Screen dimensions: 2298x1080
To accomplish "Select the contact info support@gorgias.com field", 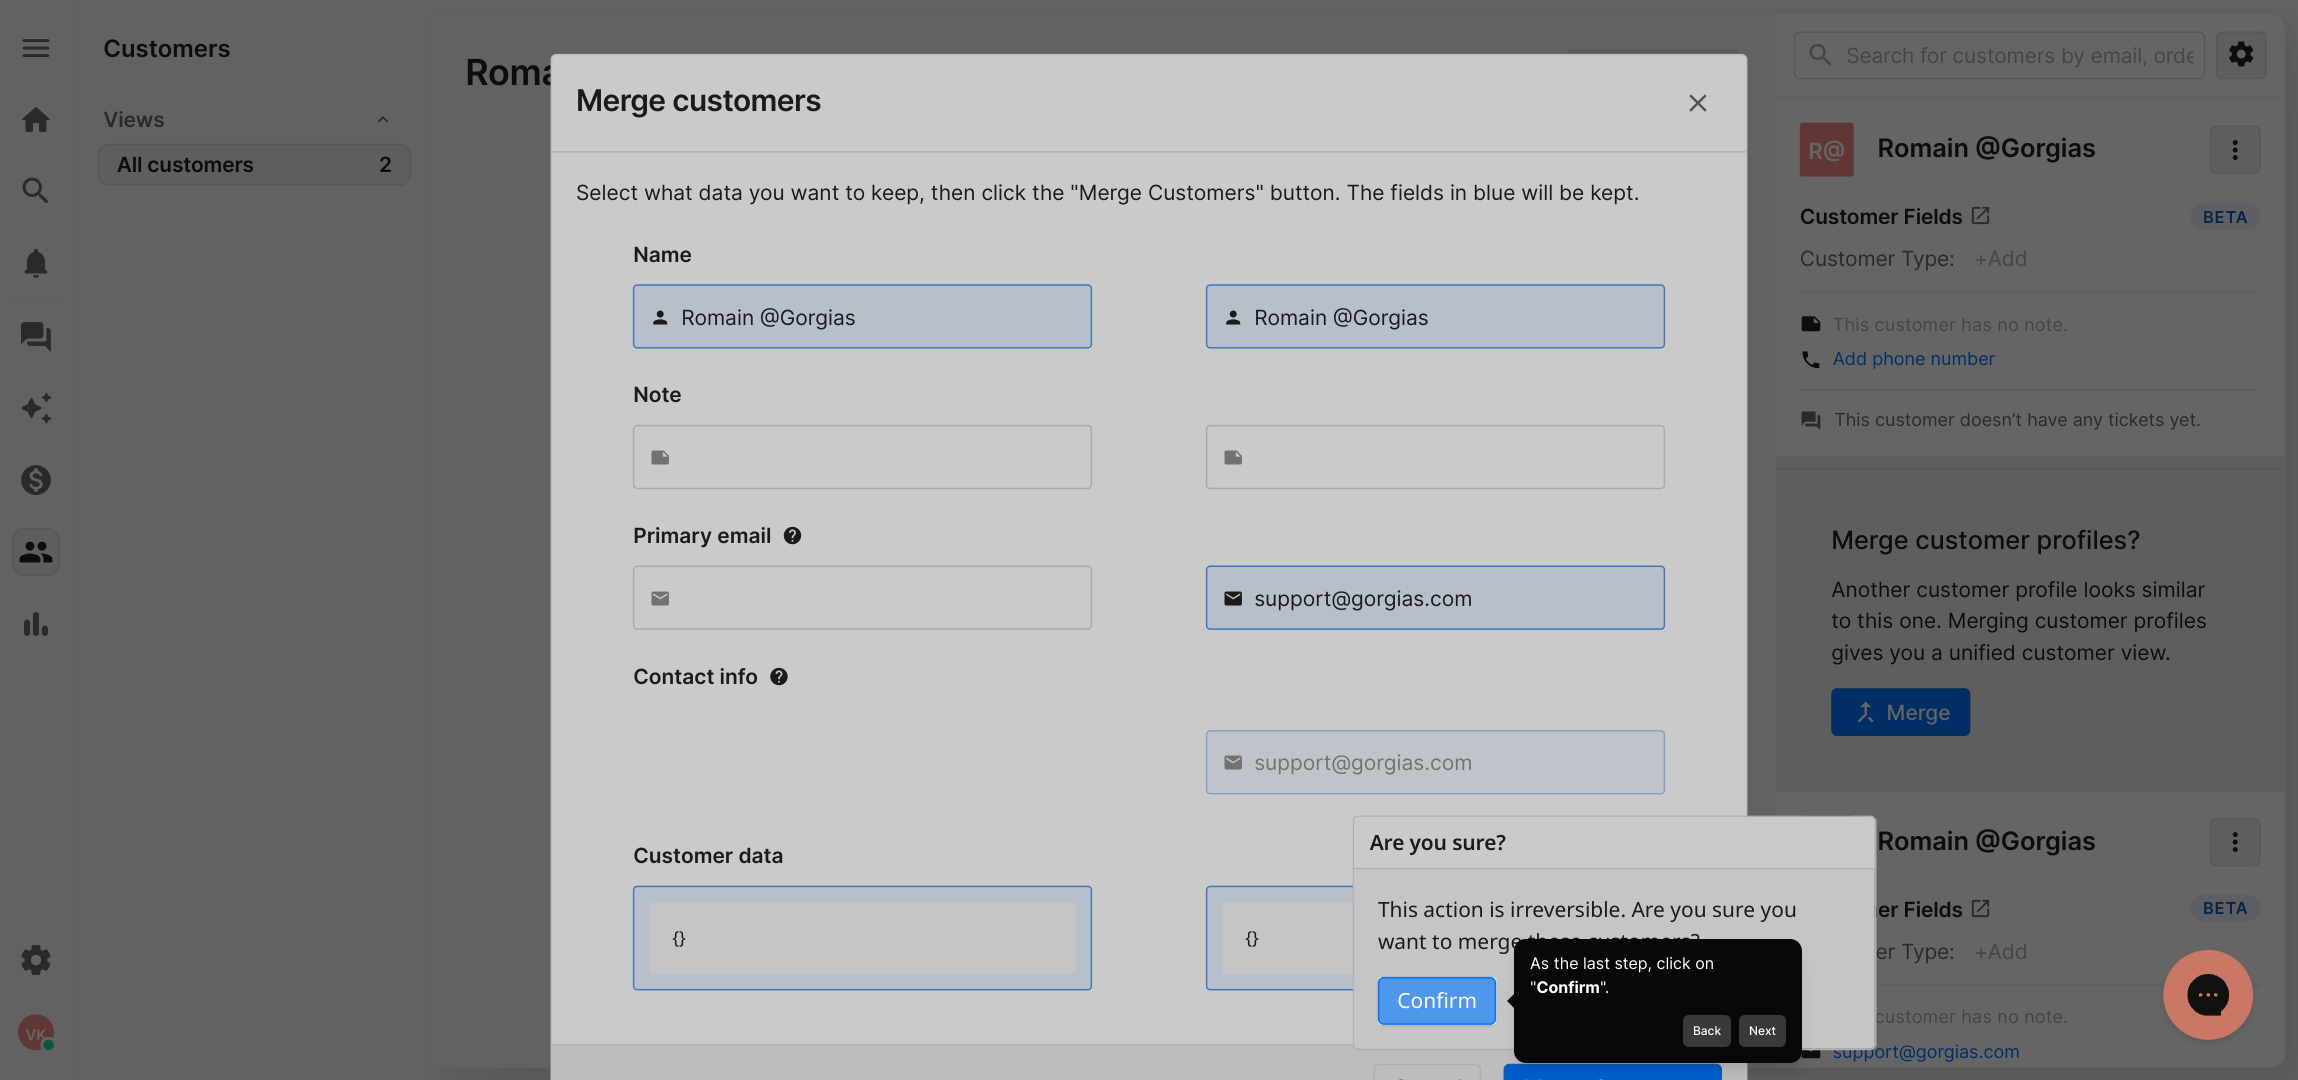I will pos(1435,762).
